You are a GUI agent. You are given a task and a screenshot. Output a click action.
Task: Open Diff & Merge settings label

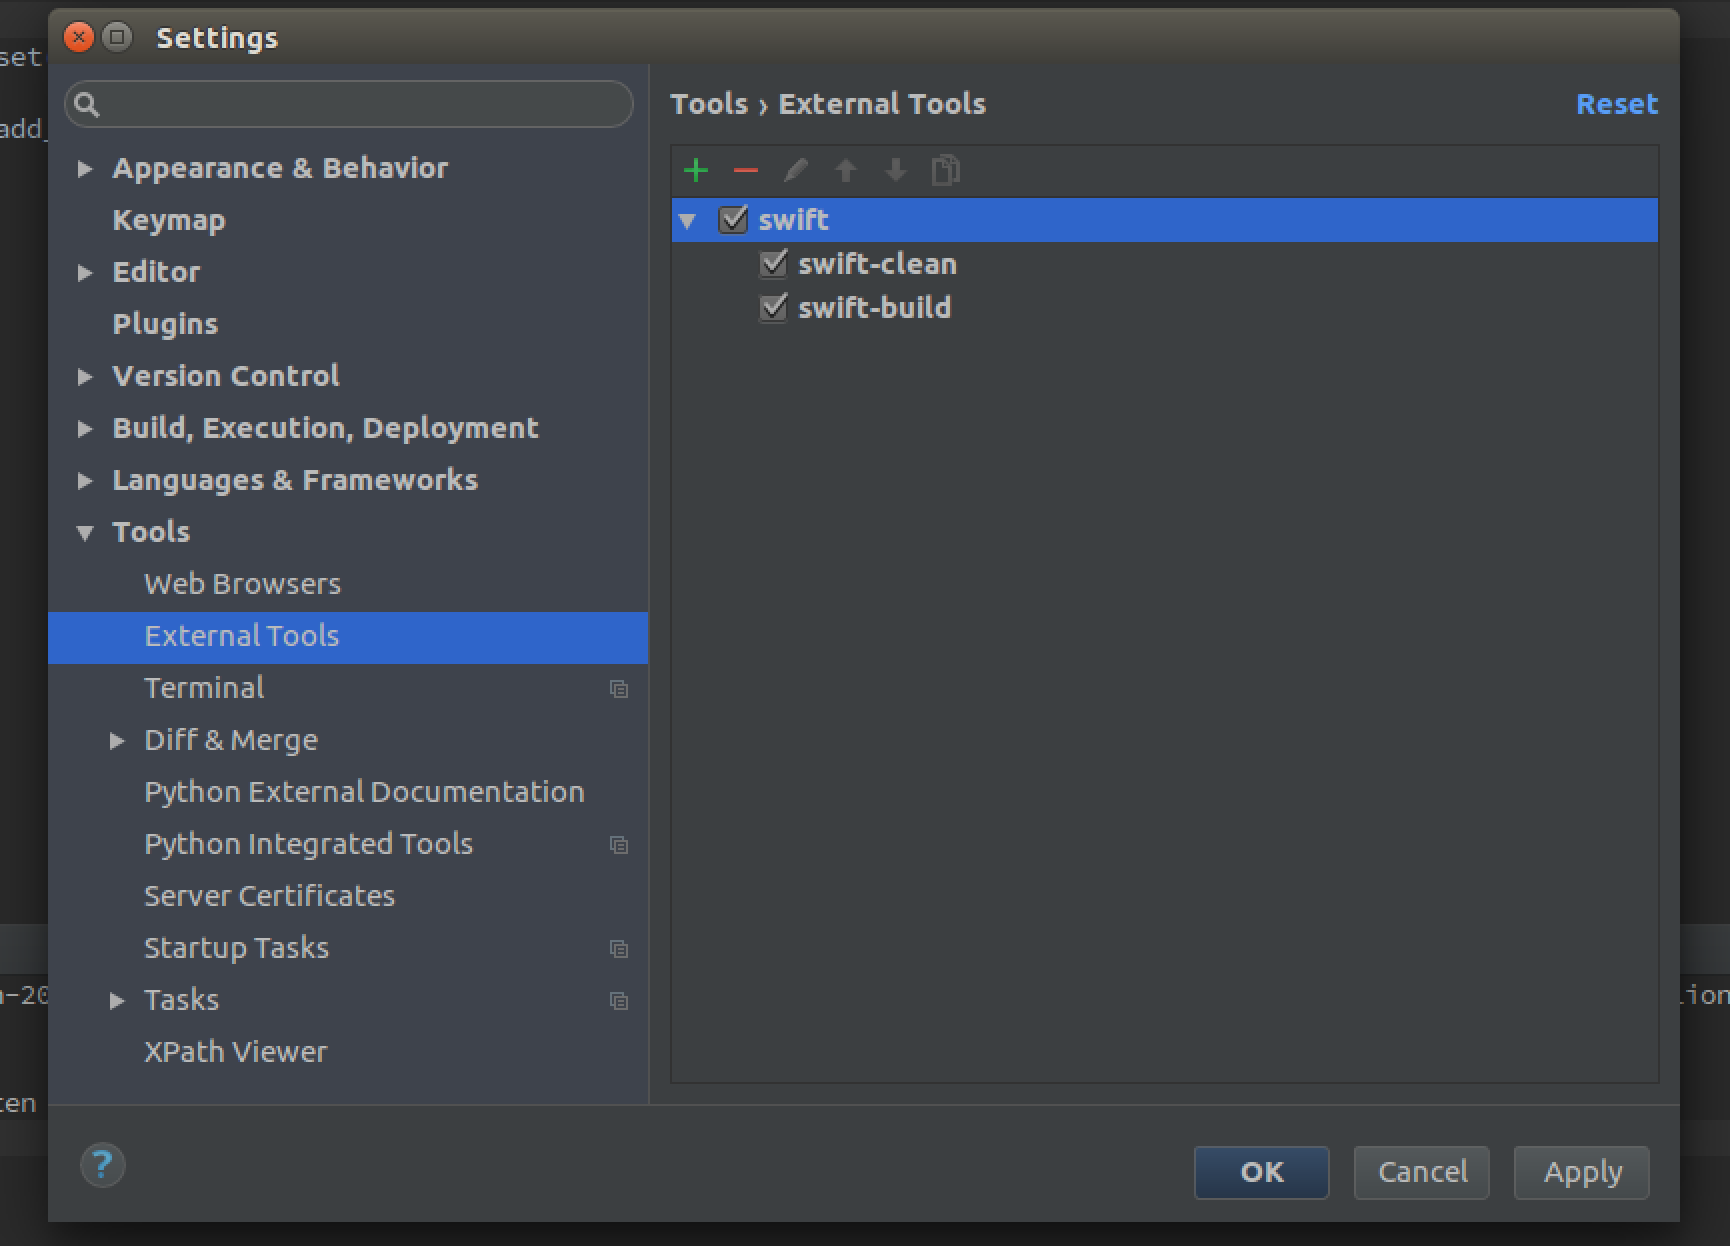coord(231,740)
